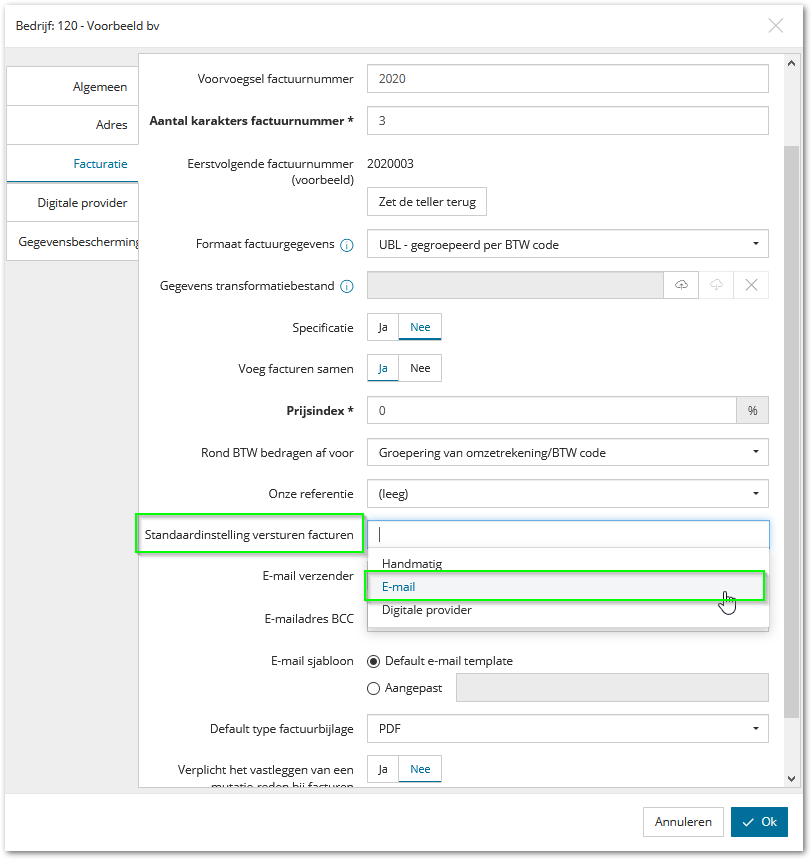Open Onze referentie dropdown
This screenshot has width=812, height=860.
pos(568,494)
